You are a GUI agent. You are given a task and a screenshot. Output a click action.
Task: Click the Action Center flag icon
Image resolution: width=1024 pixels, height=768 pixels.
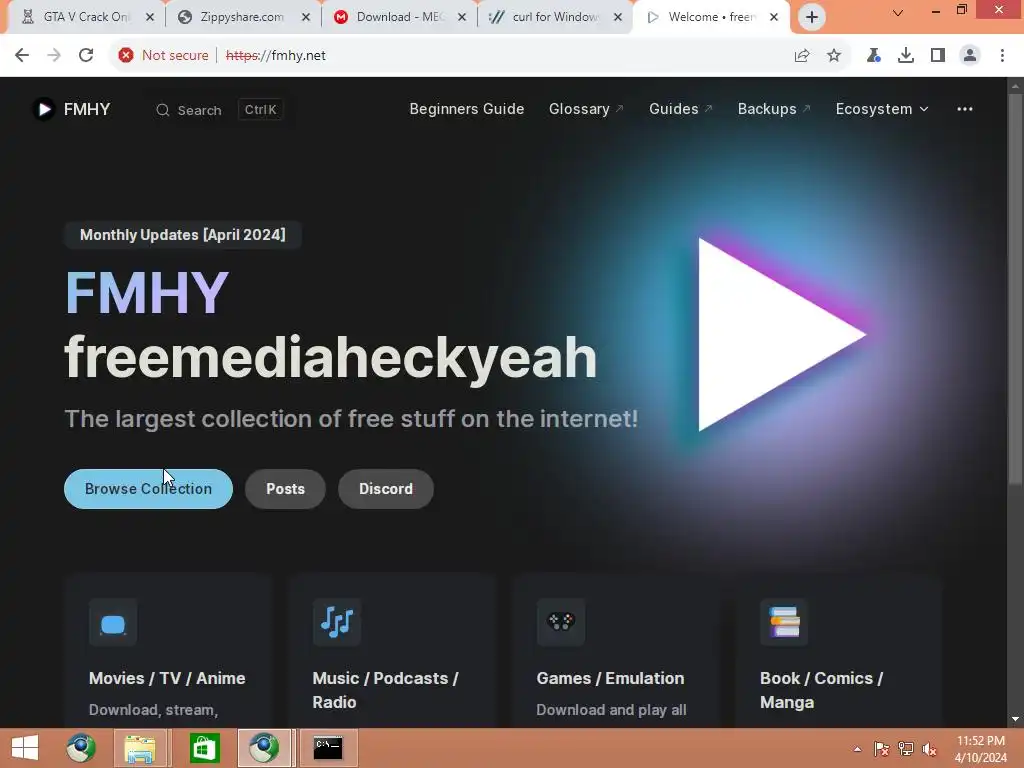[x=882, y=749]
